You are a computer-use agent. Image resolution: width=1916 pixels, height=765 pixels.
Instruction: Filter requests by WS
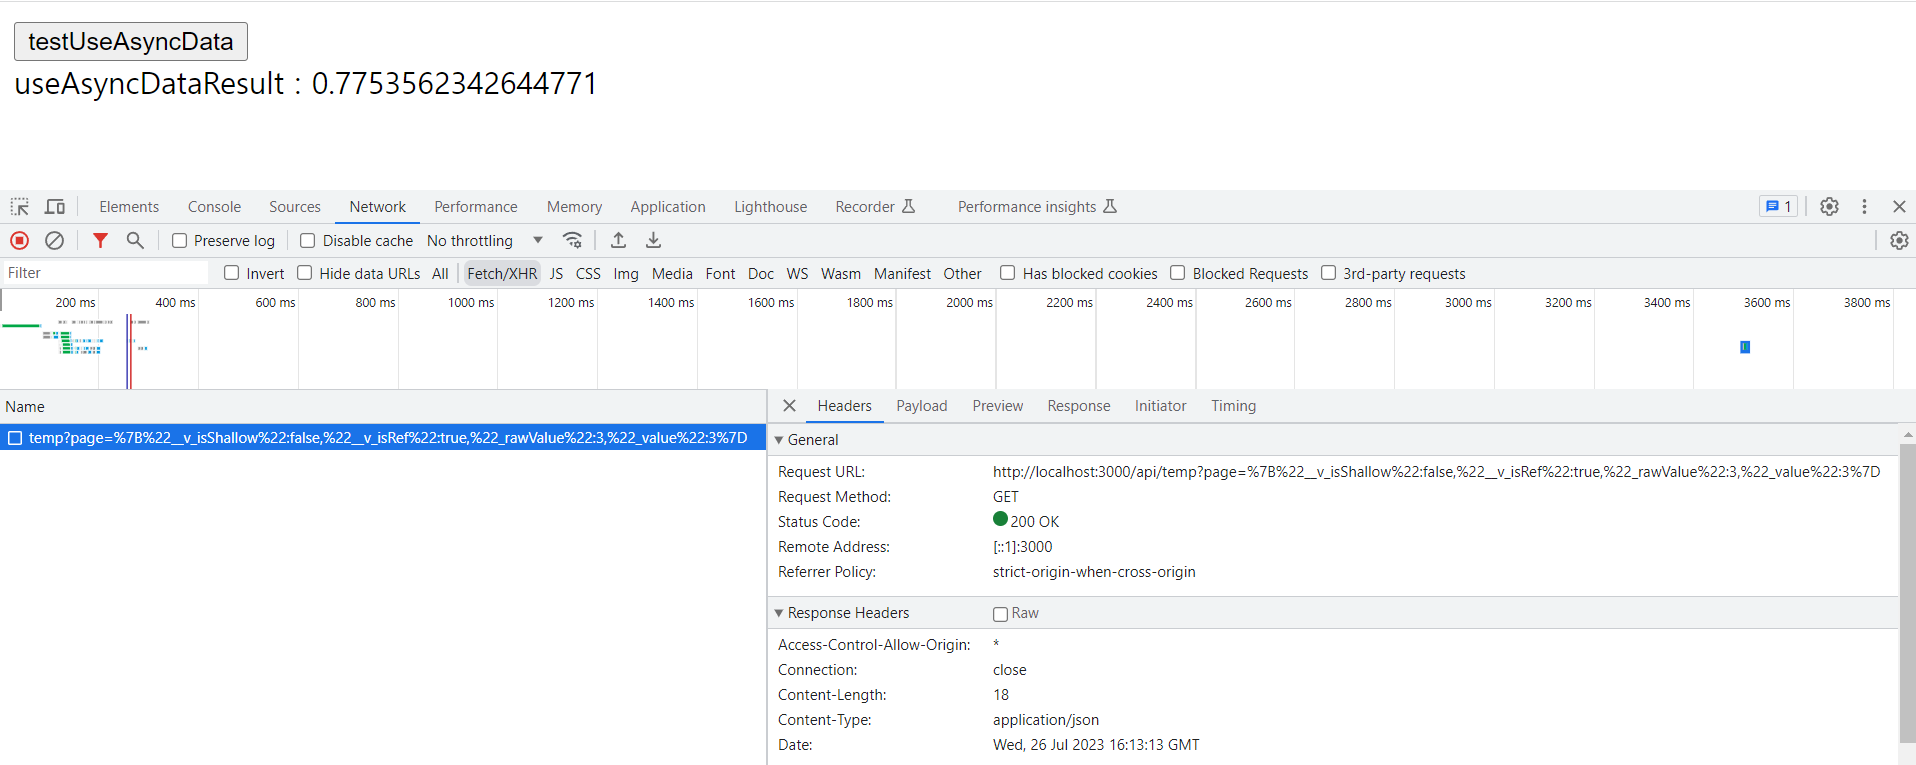tap(797, 273)
